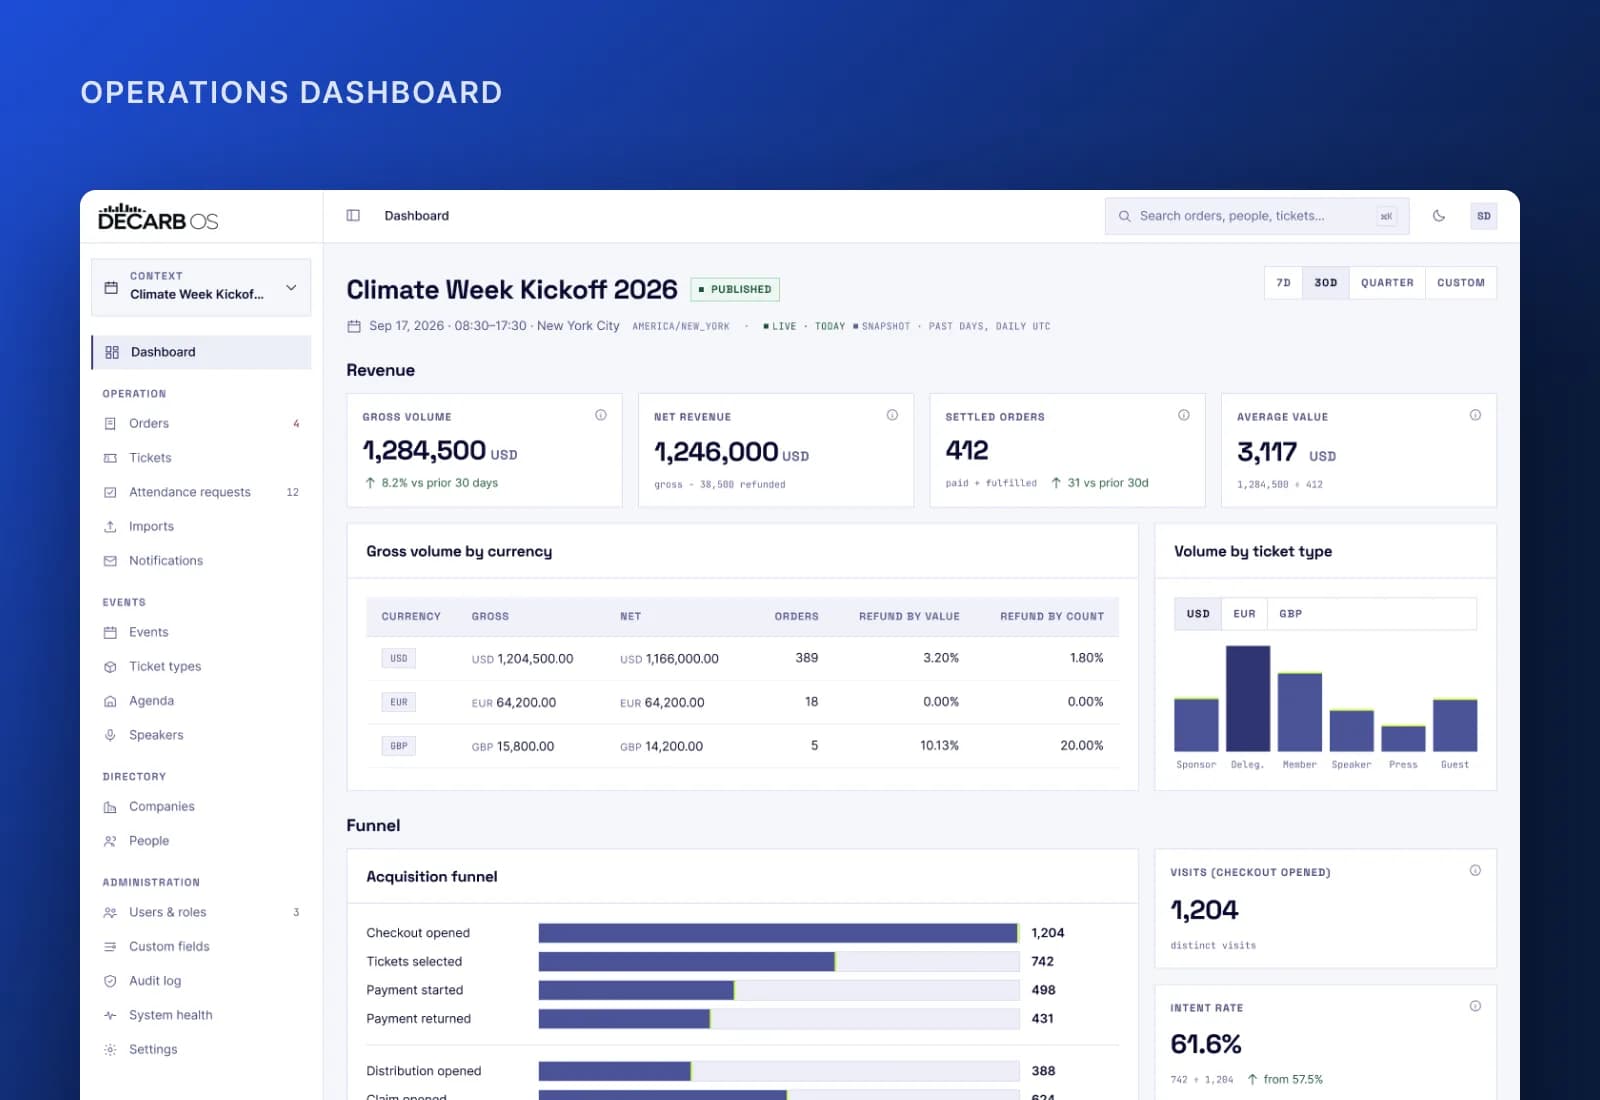Screen dimensions: 1600x1100
Task: Open Ticket types section
Action: pyautogui.click(x=201, y=667)
